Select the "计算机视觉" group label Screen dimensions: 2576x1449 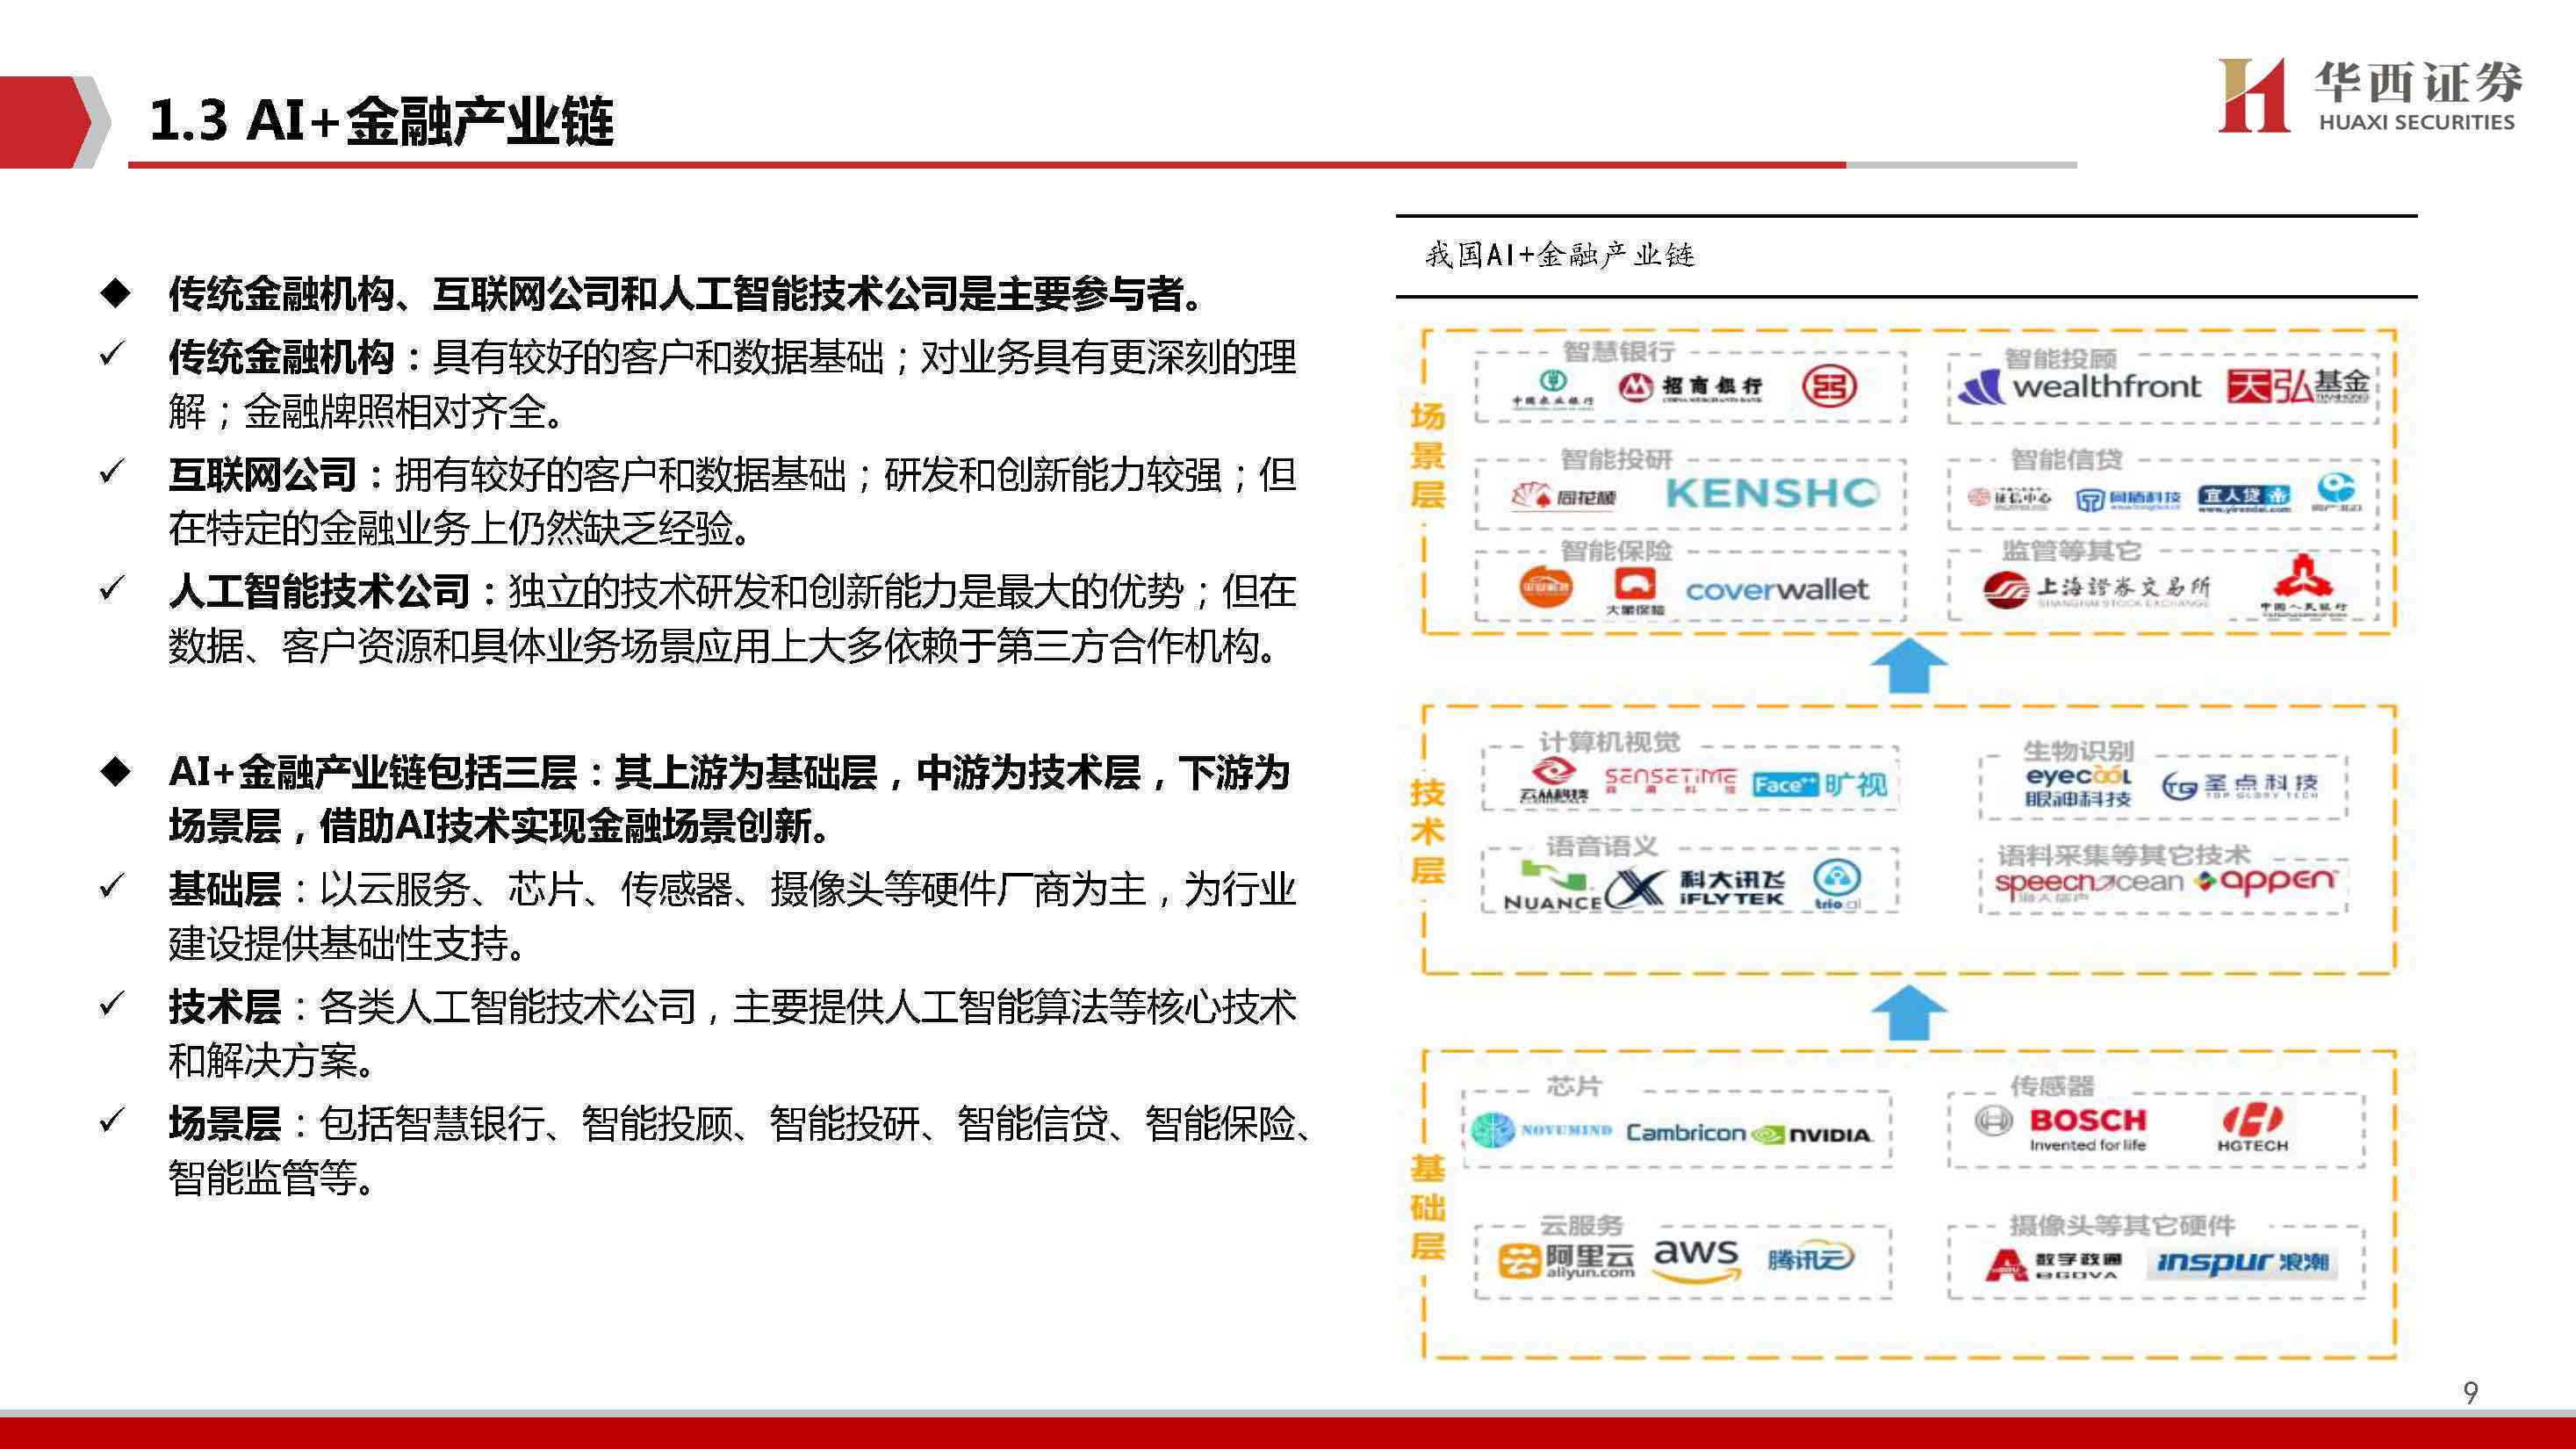(1610, 742)
